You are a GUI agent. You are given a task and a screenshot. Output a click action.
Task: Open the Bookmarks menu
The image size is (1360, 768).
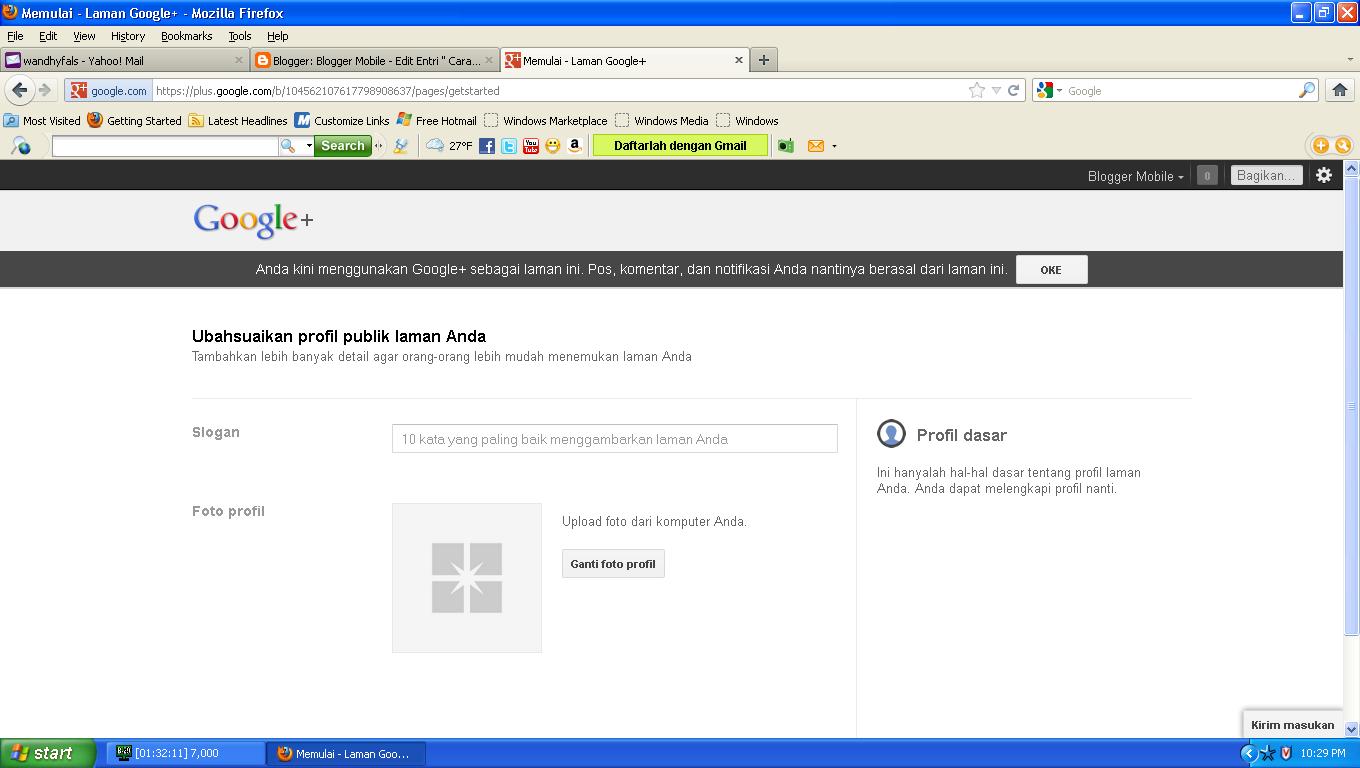[186, 36]
